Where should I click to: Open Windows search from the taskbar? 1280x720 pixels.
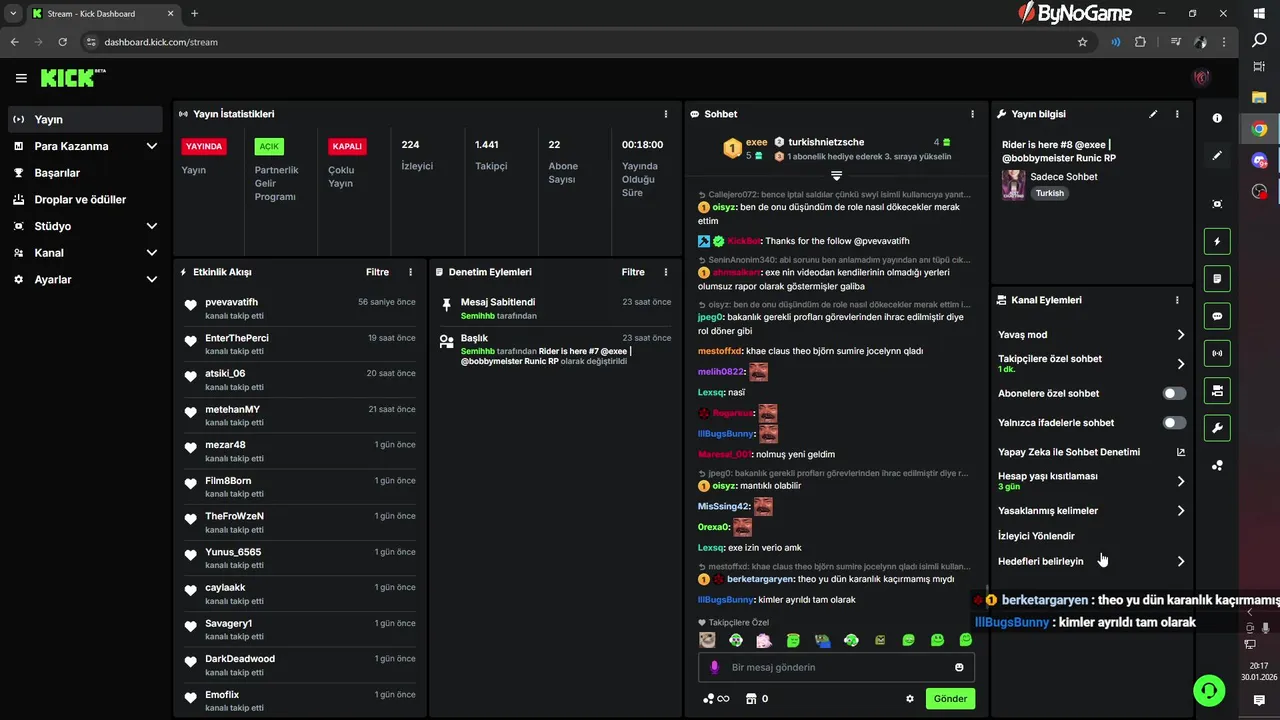tap(1259, 41)
